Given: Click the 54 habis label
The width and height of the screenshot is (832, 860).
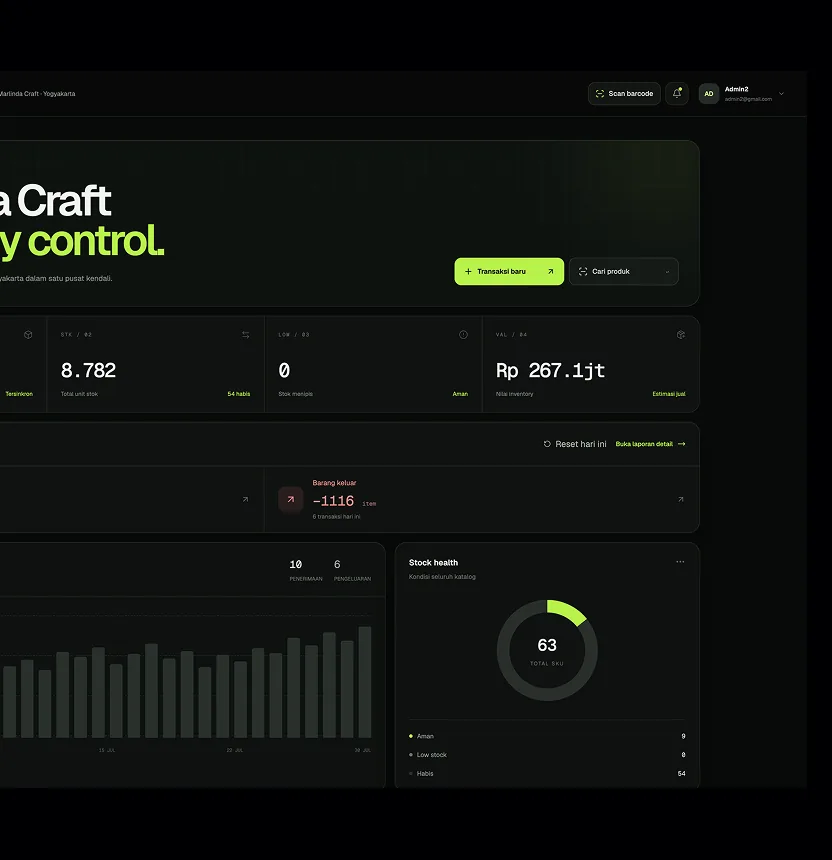Looking at the screenshot, I should tap(239, 394).
